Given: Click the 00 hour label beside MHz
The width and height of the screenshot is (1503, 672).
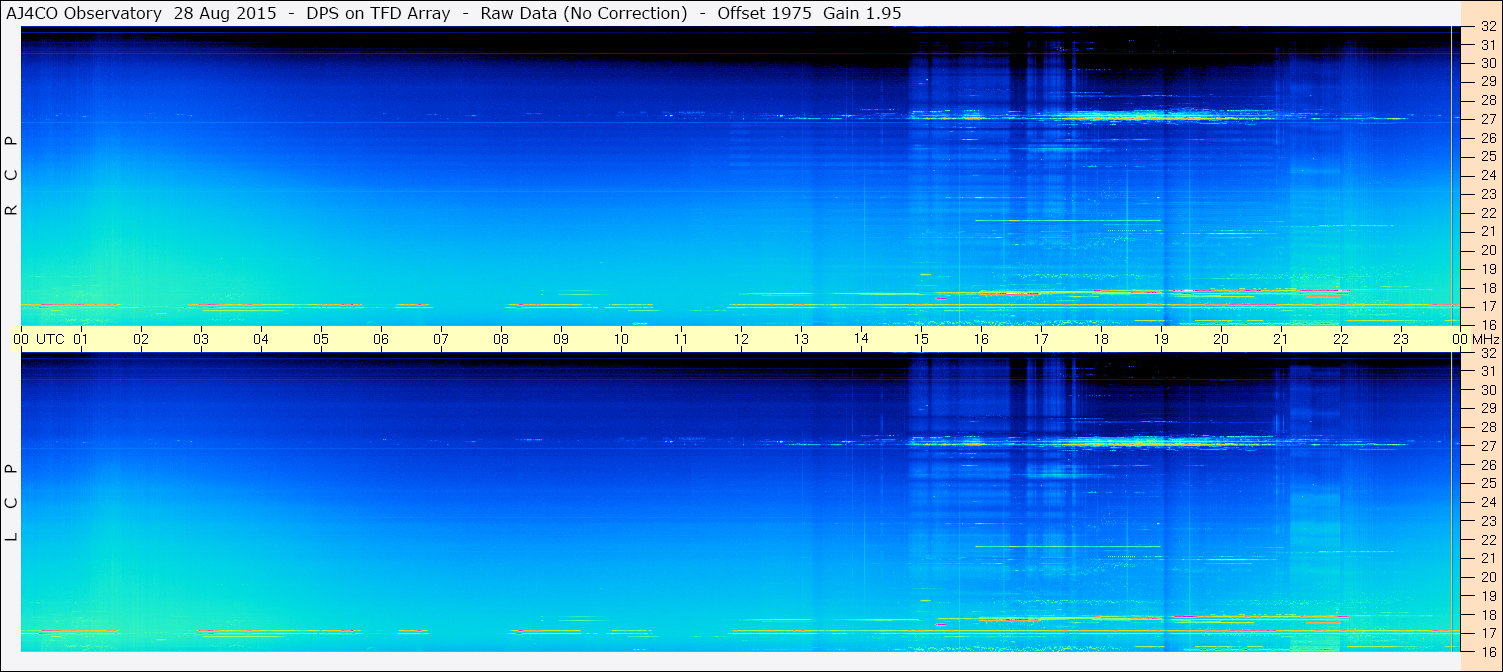Looking at the screenshot, I should click(x=1460, y=339).
